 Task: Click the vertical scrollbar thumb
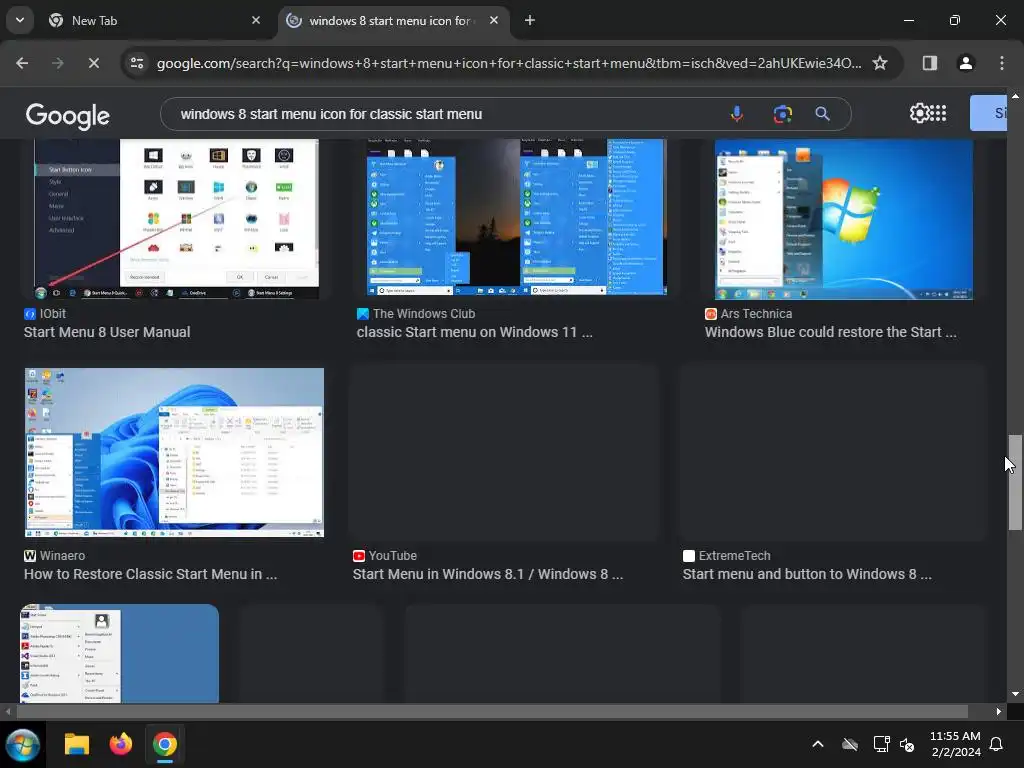coord(1015,482)
